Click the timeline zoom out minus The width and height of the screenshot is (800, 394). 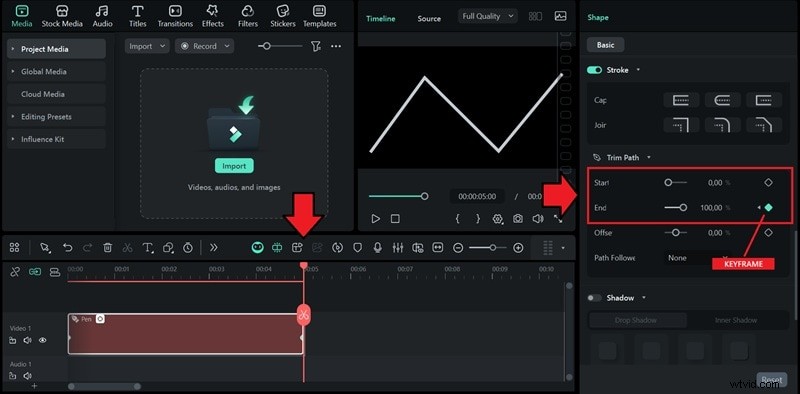458,248
